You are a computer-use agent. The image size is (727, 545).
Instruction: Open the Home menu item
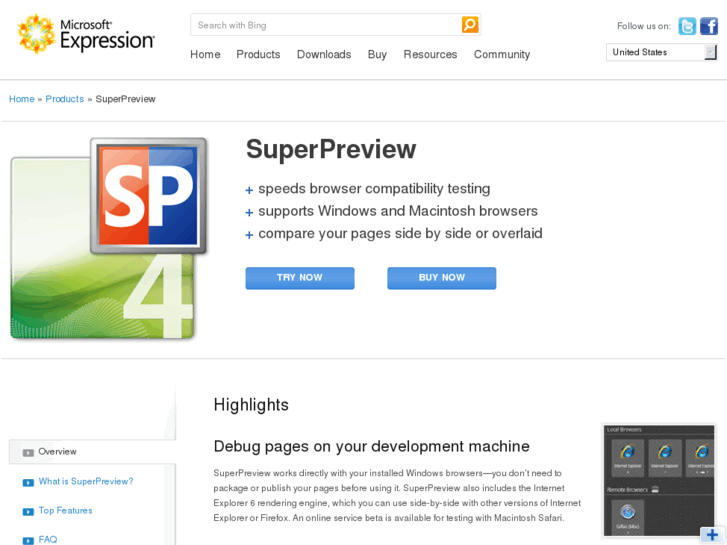tap(205, 54)
